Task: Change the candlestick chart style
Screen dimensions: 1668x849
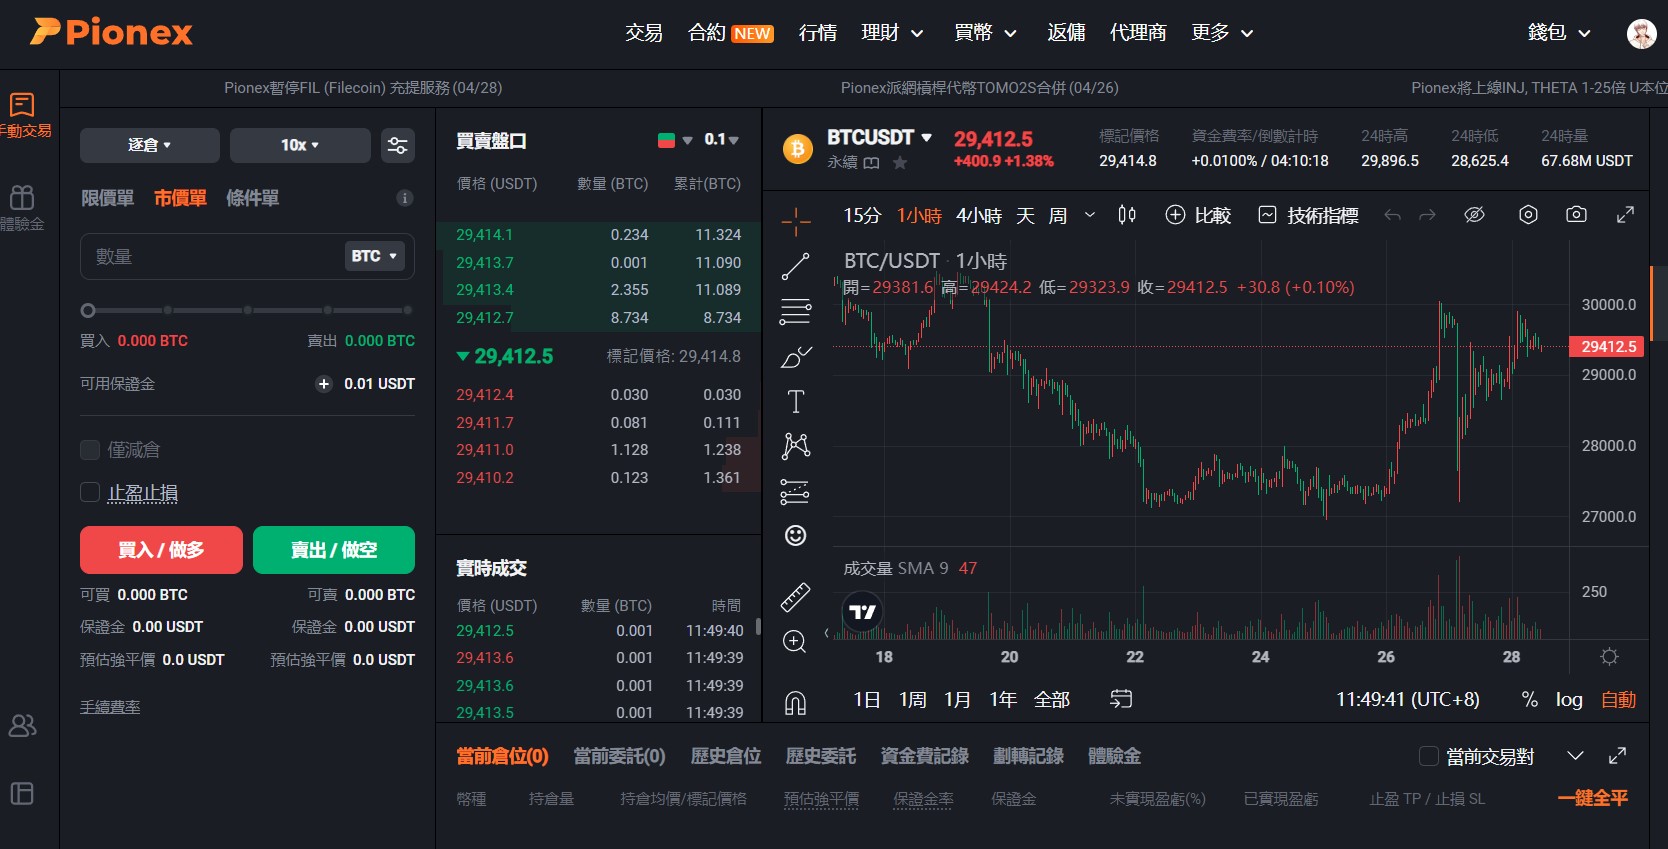Action: tap(1127, 215)
